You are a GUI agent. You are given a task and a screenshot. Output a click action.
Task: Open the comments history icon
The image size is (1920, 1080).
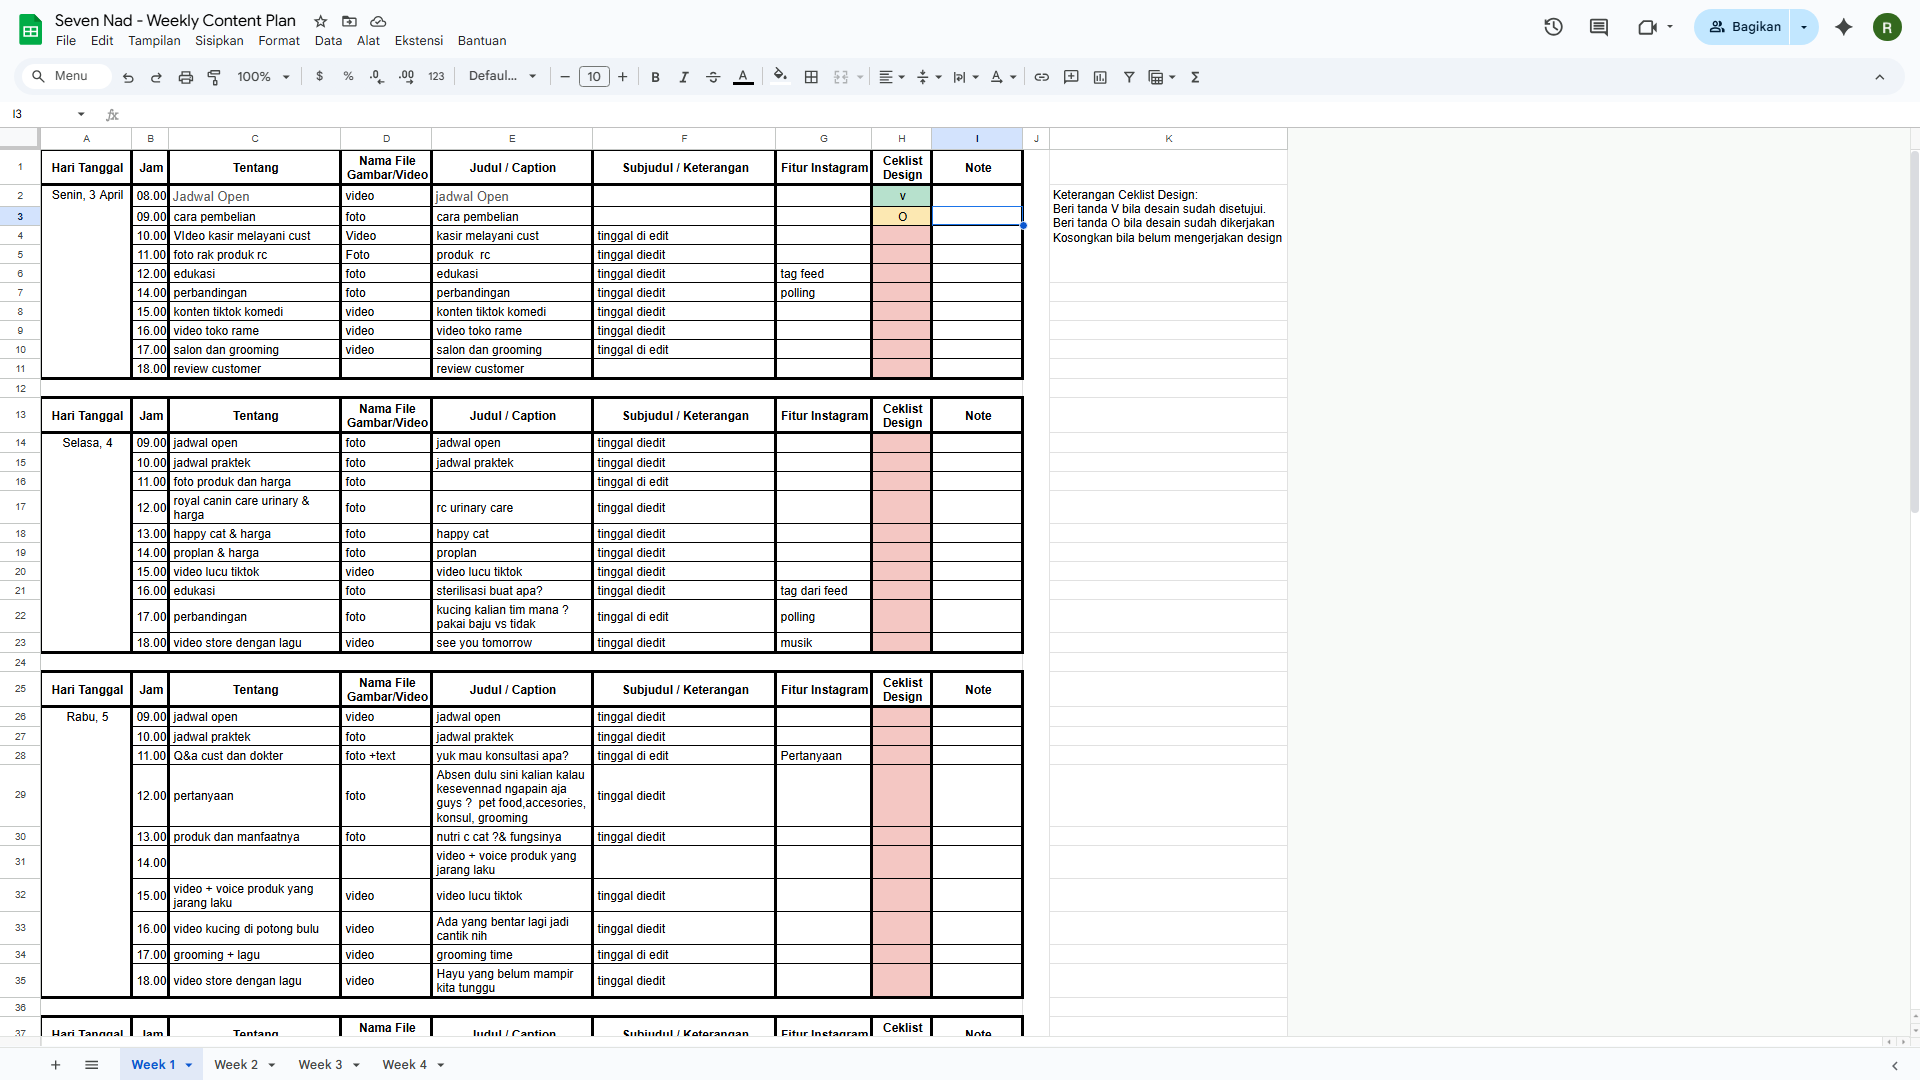(1598, 27)
